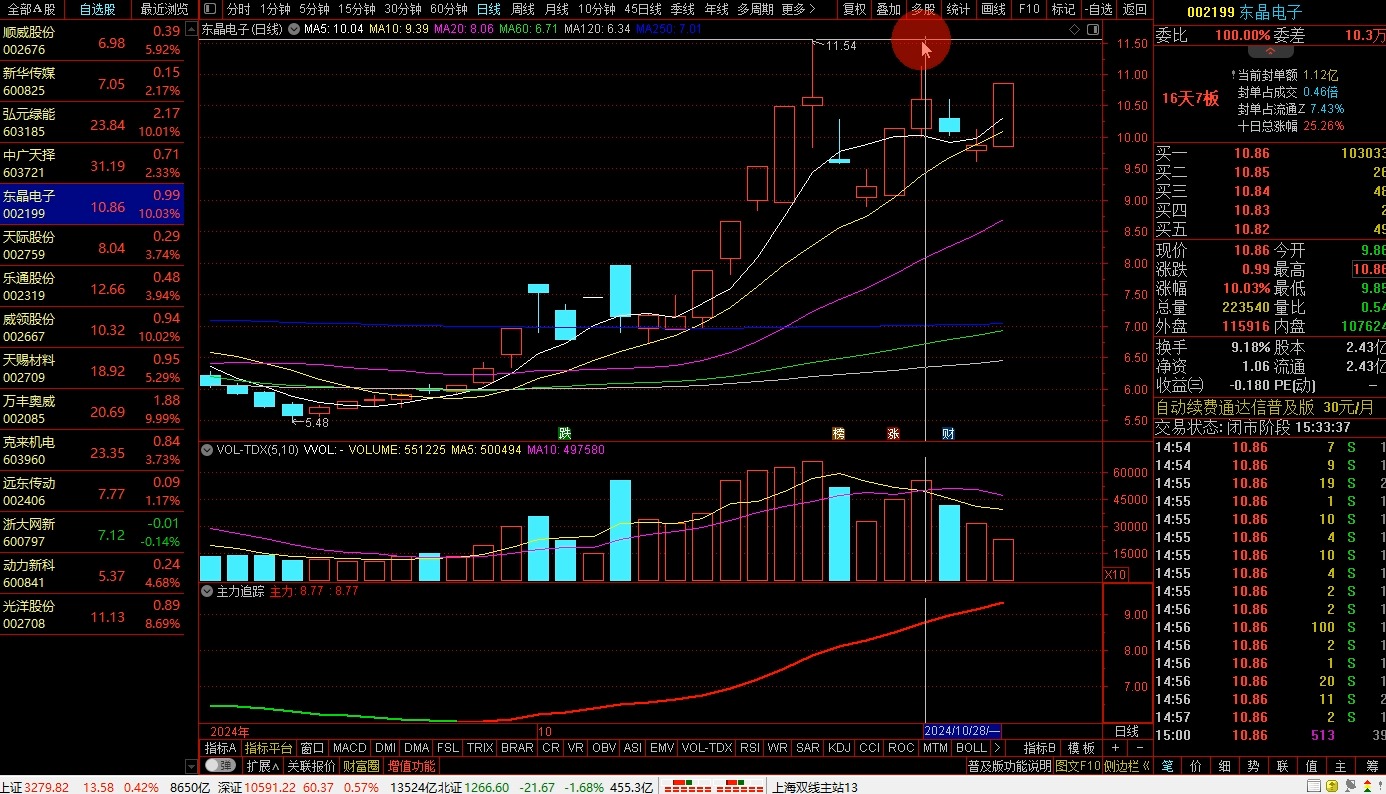The width and height of the screenshot is (1386, 794).
Task: Toggle the switch left of 扩展
Action: click(221, 766)
